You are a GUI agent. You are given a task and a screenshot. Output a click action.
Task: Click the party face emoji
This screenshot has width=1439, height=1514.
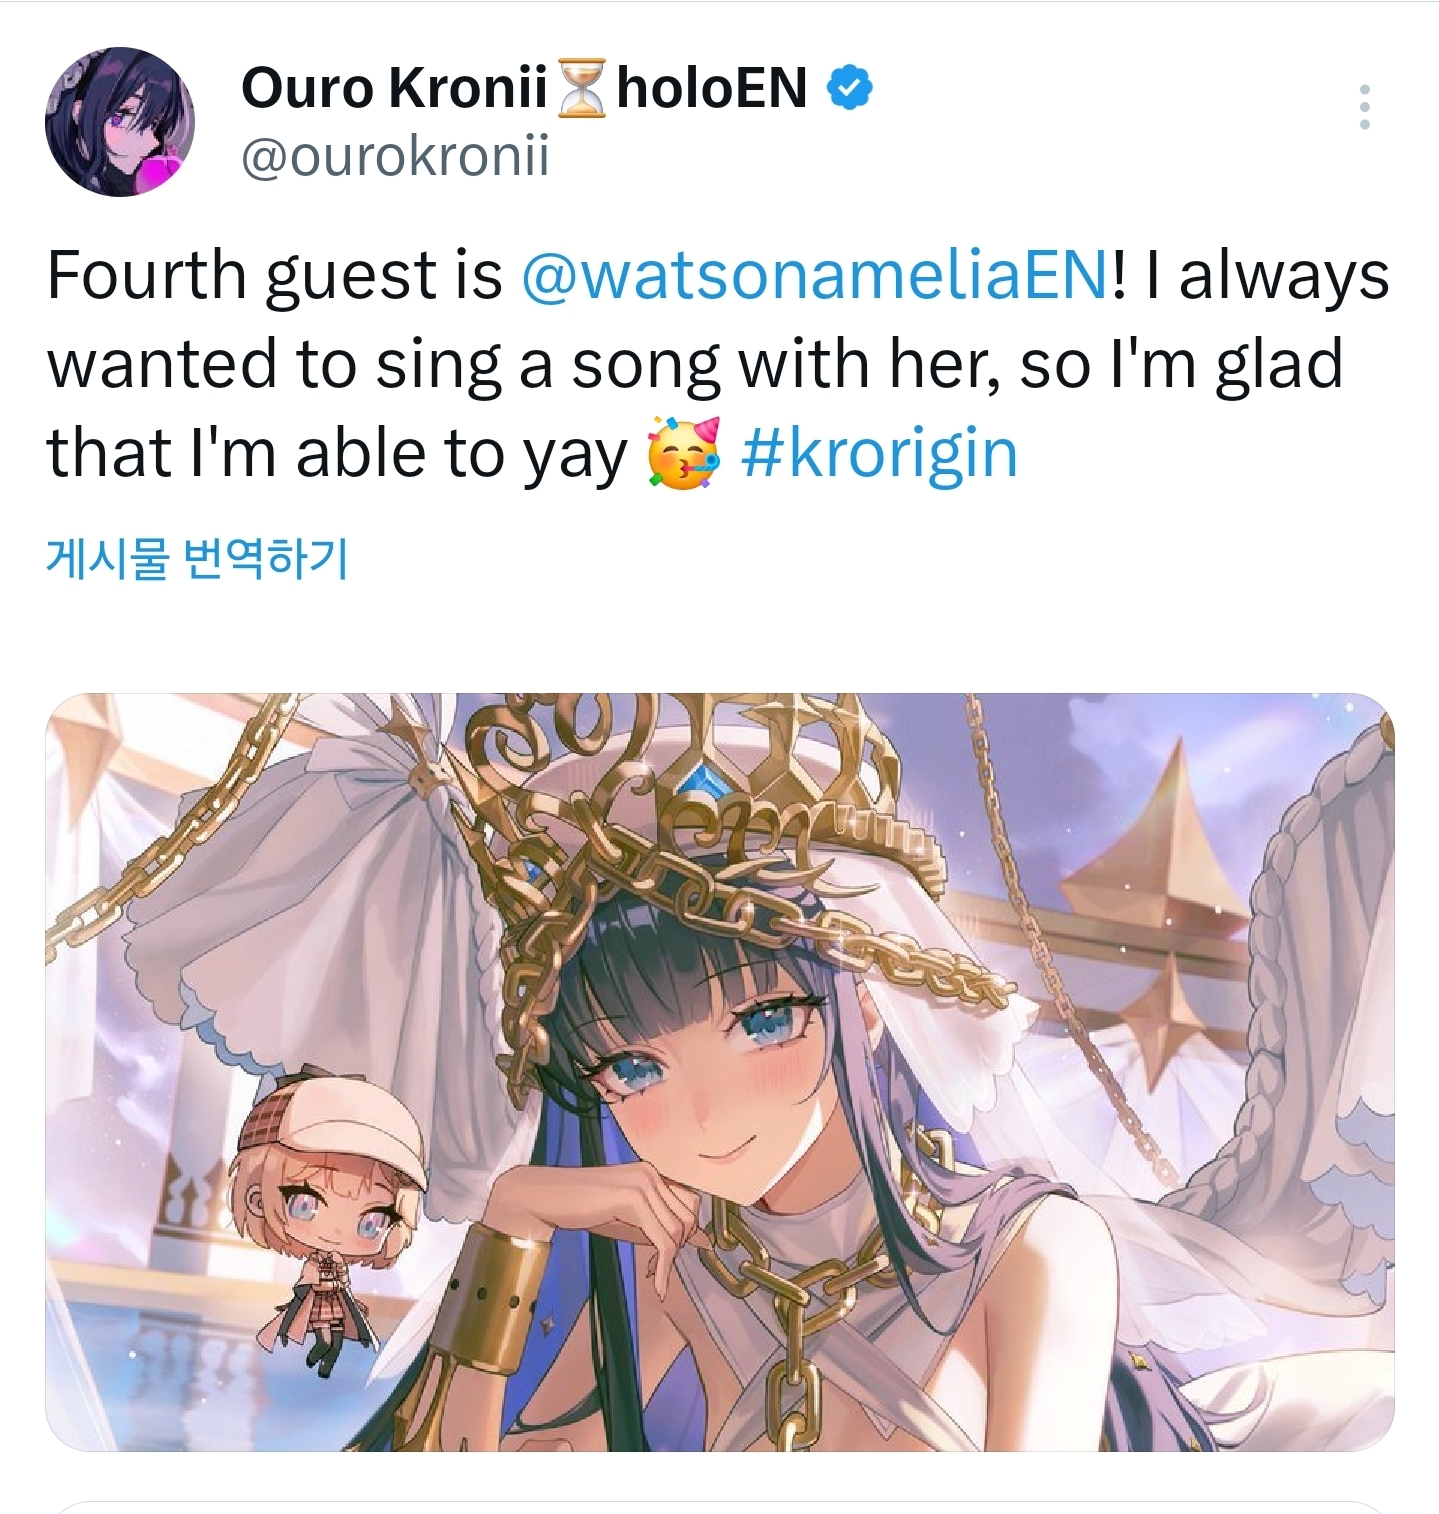684,454
